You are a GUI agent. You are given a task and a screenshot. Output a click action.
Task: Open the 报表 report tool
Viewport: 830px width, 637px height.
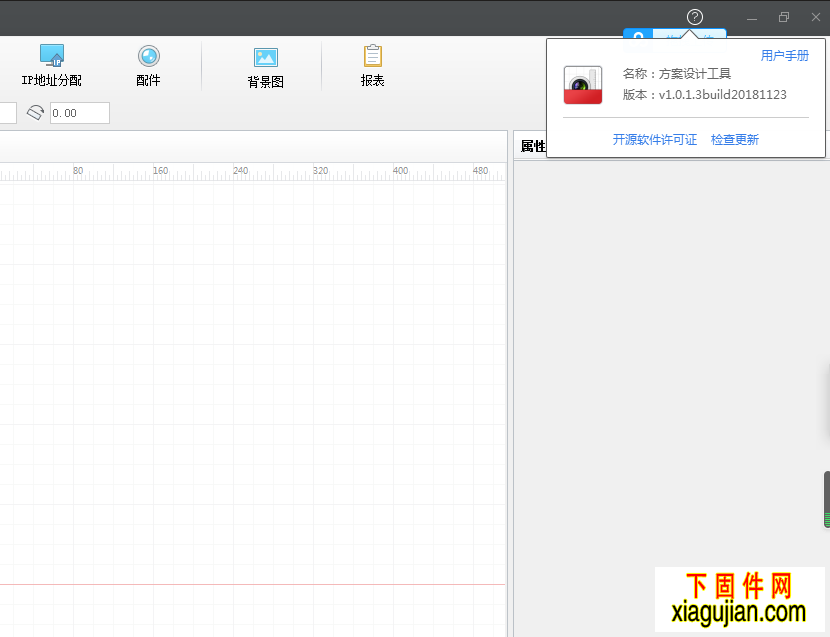point(373,66)
